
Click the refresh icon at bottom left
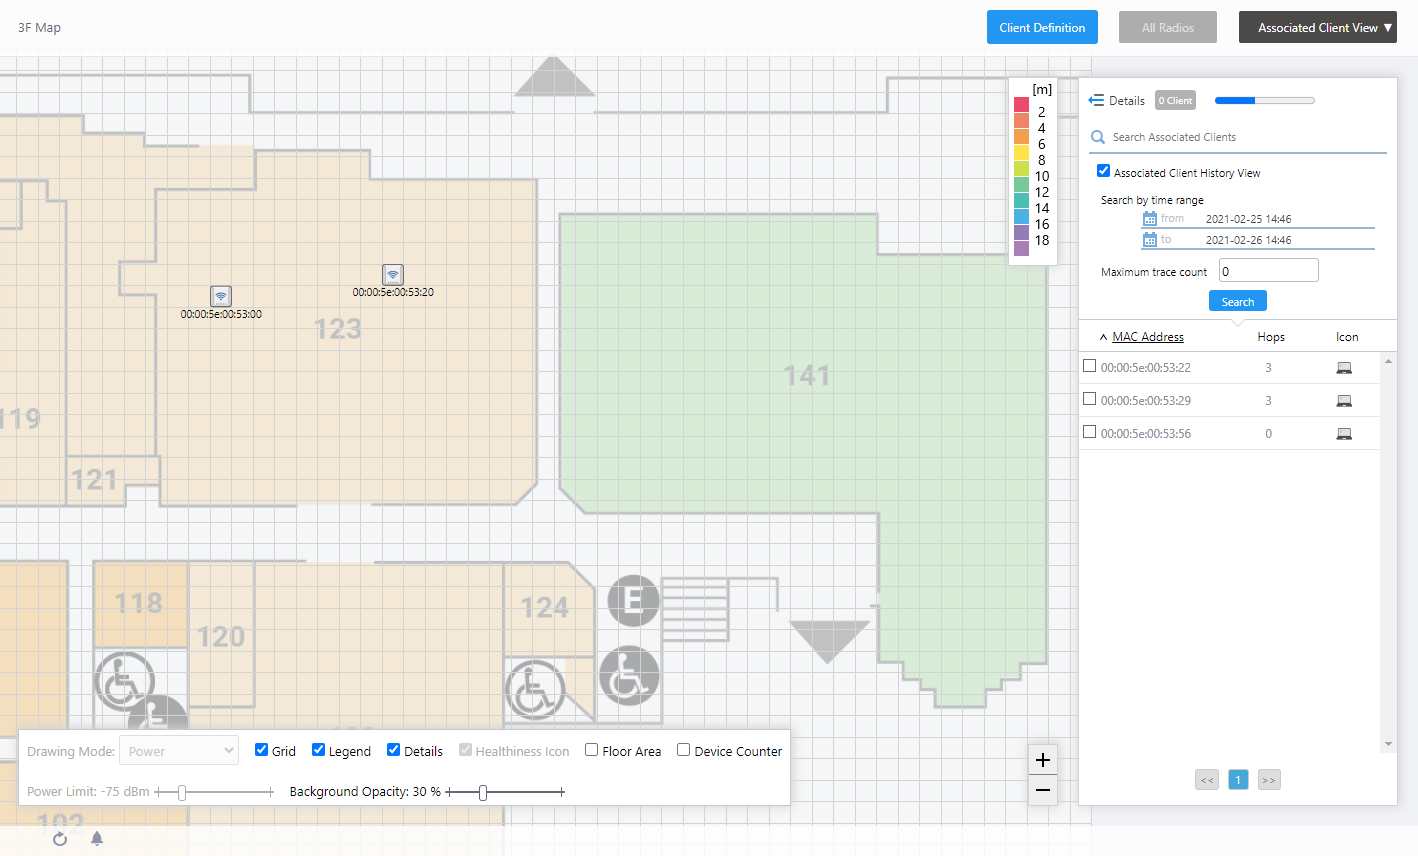pyautogui.click(x=60, y=839)
